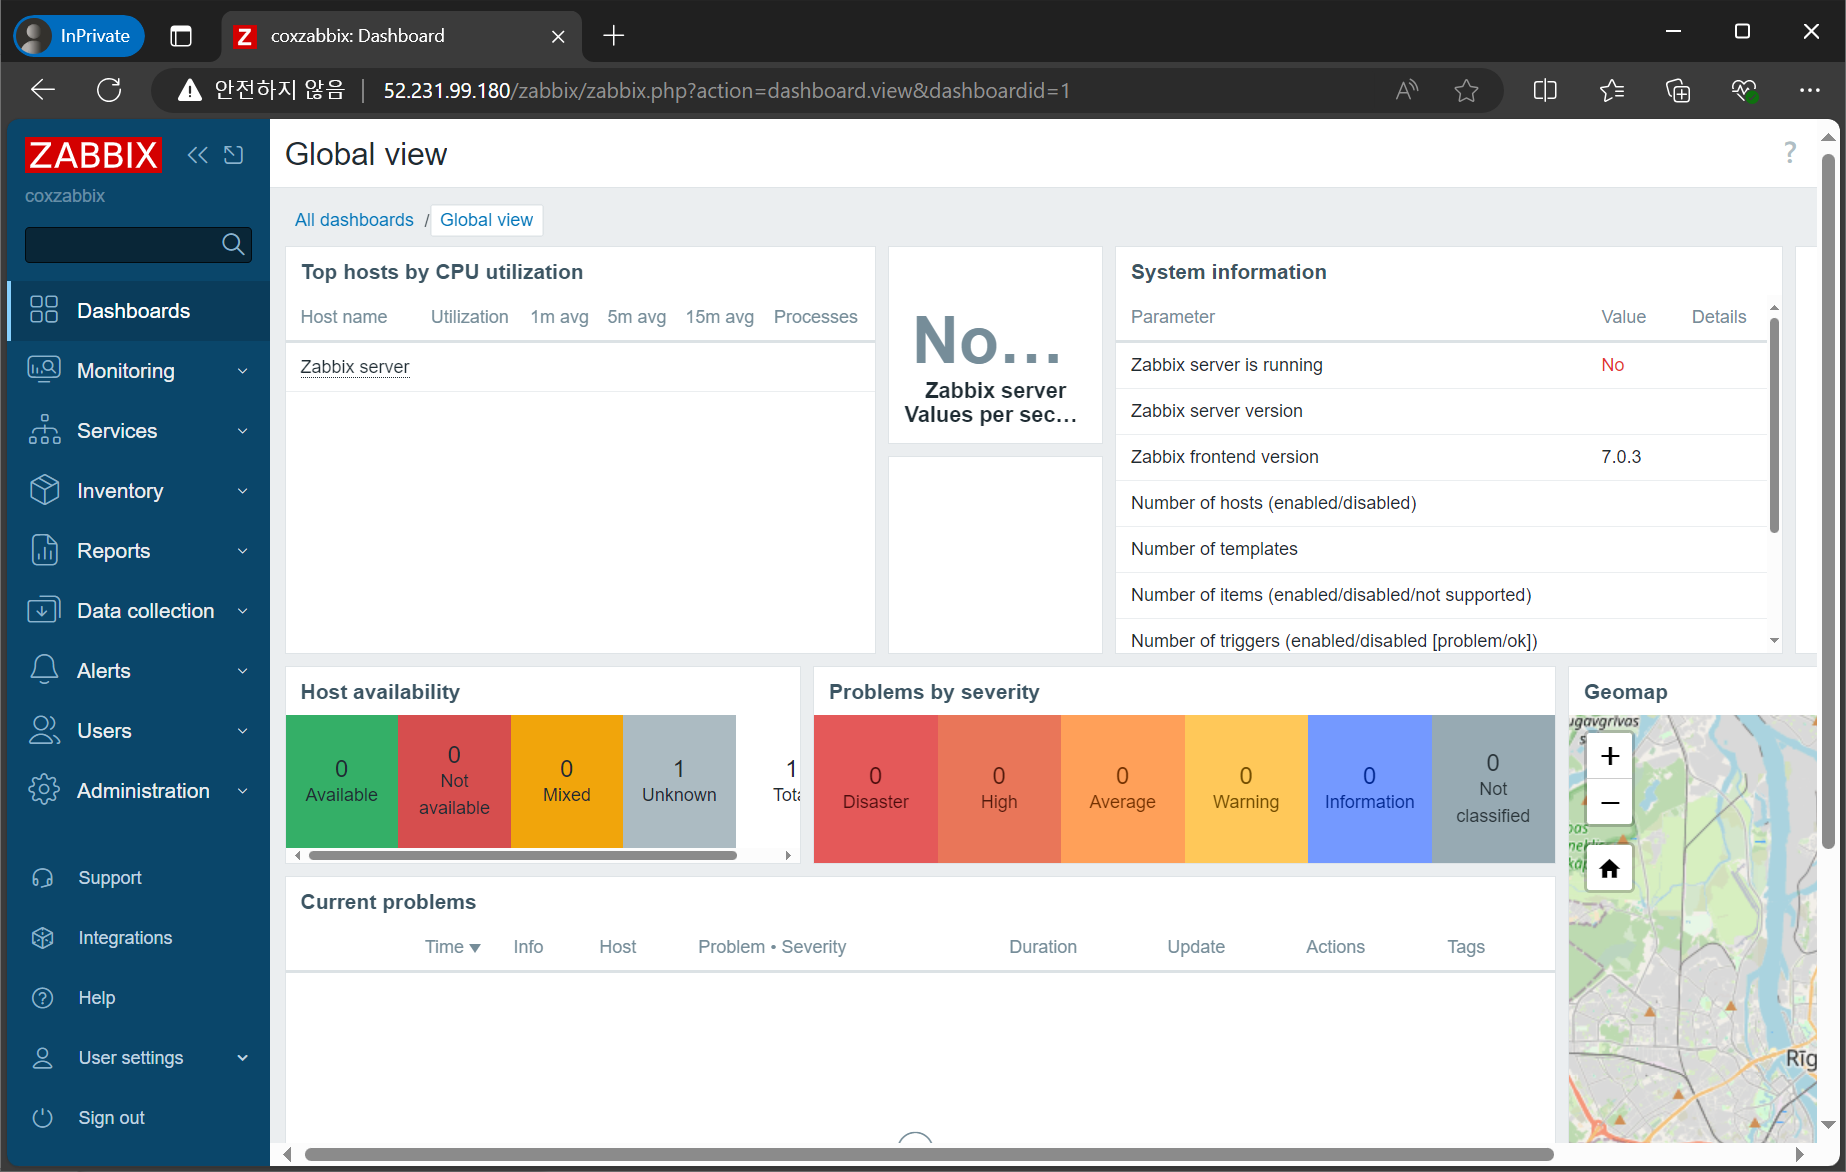This screenshot has width=1846, height=1172.
Task: Open the All dashboards breadcrumb link
Action: (x=354, y=220)
